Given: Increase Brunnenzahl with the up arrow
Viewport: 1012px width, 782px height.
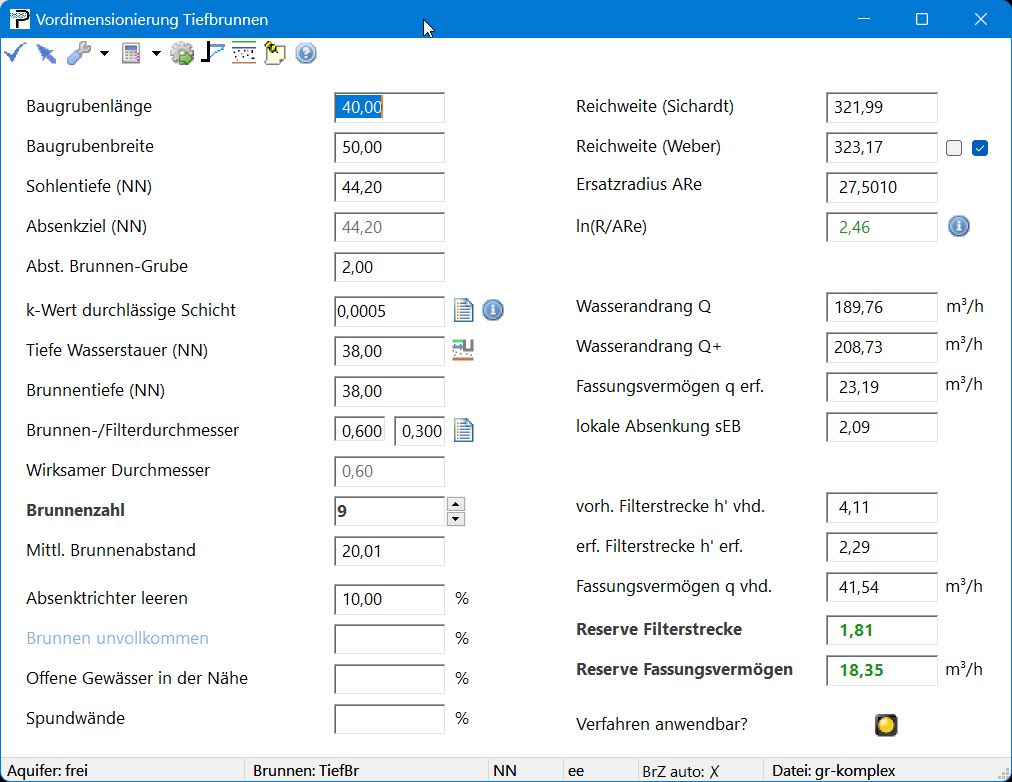Looking at the screenshot, I should click(x=456, y=504).
